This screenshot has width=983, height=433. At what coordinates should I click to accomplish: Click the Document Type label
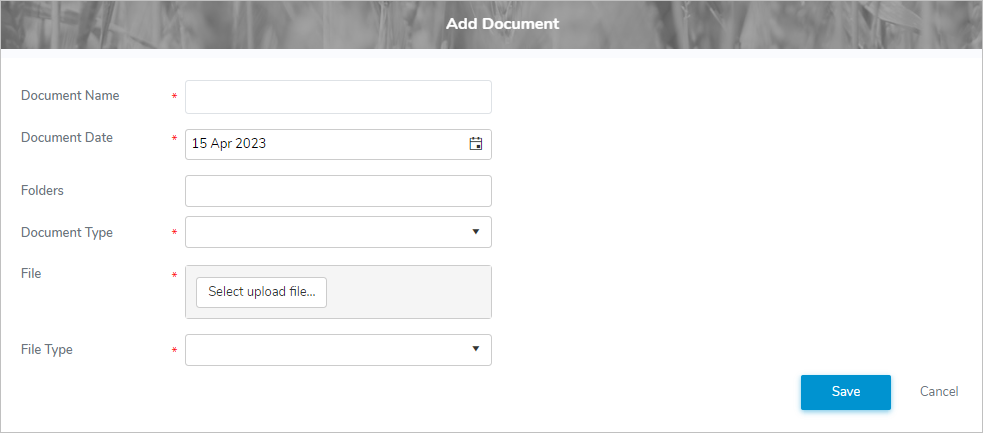(67, 233)
